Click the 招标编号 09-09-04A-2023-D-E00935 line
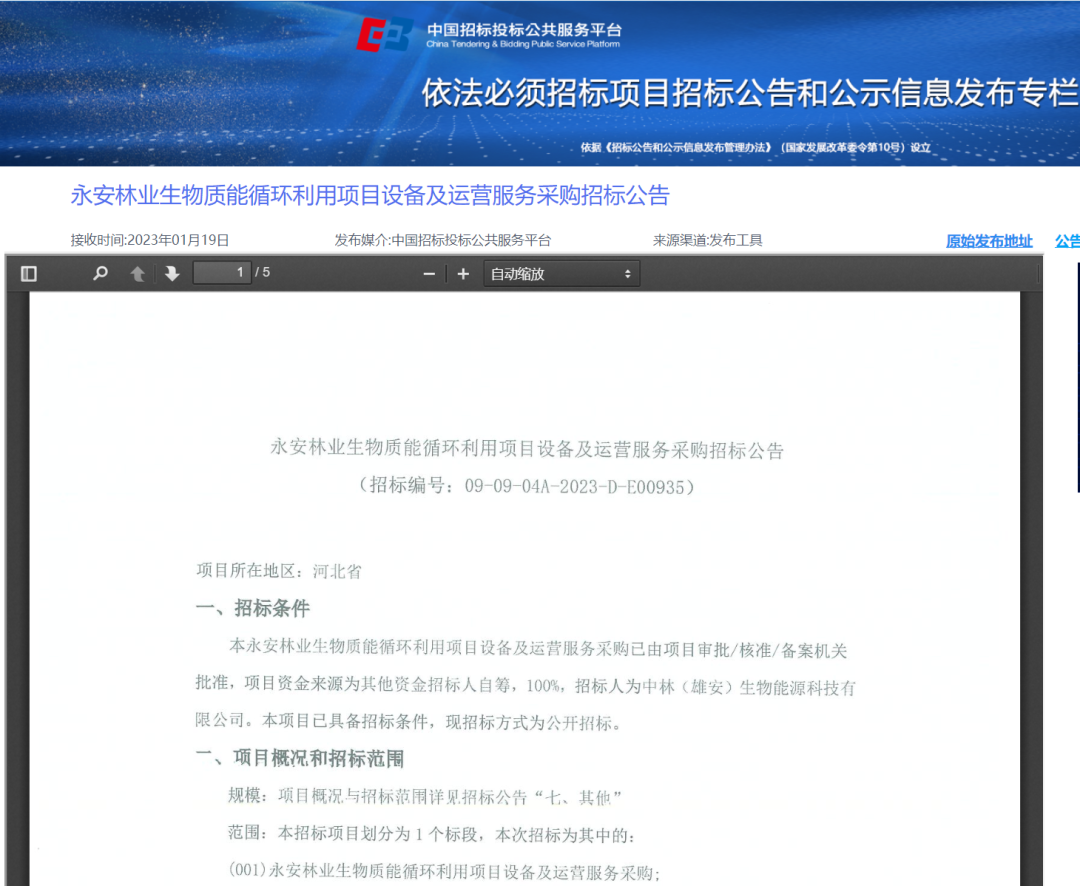Screen dimensions: 1080x886 tap(527, 486)
